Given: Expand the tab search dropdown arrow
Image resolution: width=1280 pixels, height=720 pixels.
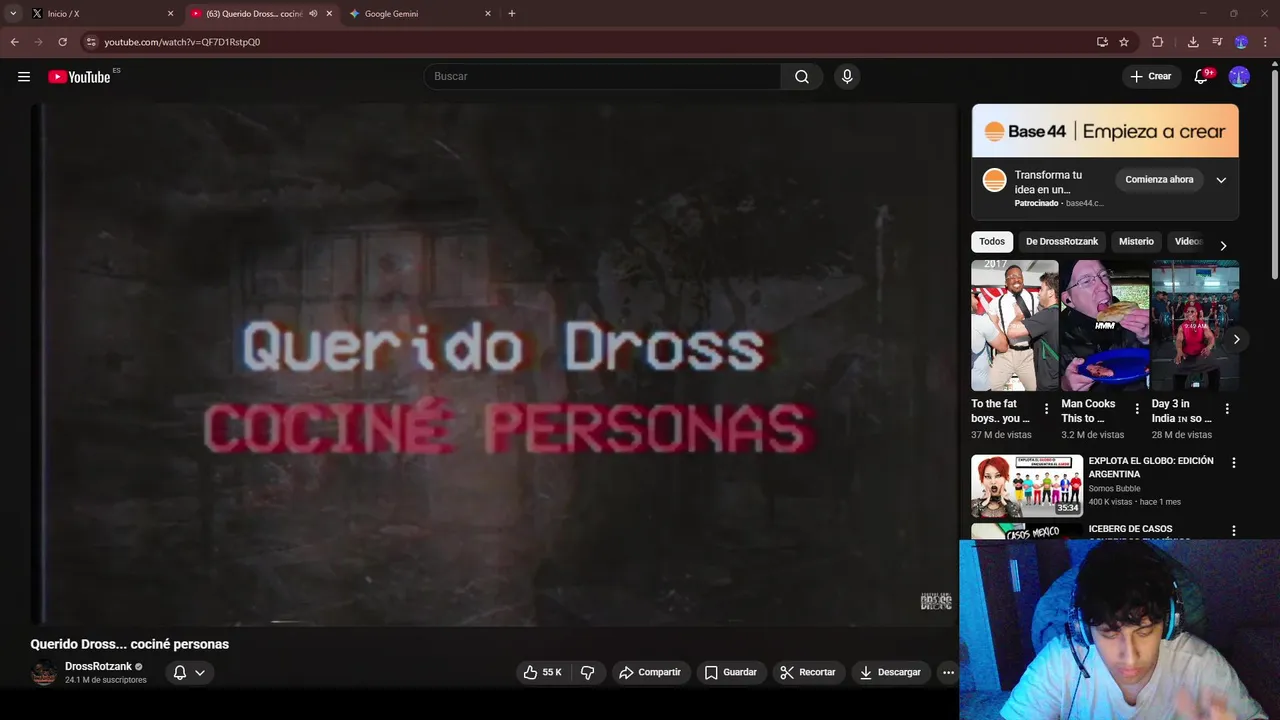Looking at the screenshot, I should click(x=13, y=14).
